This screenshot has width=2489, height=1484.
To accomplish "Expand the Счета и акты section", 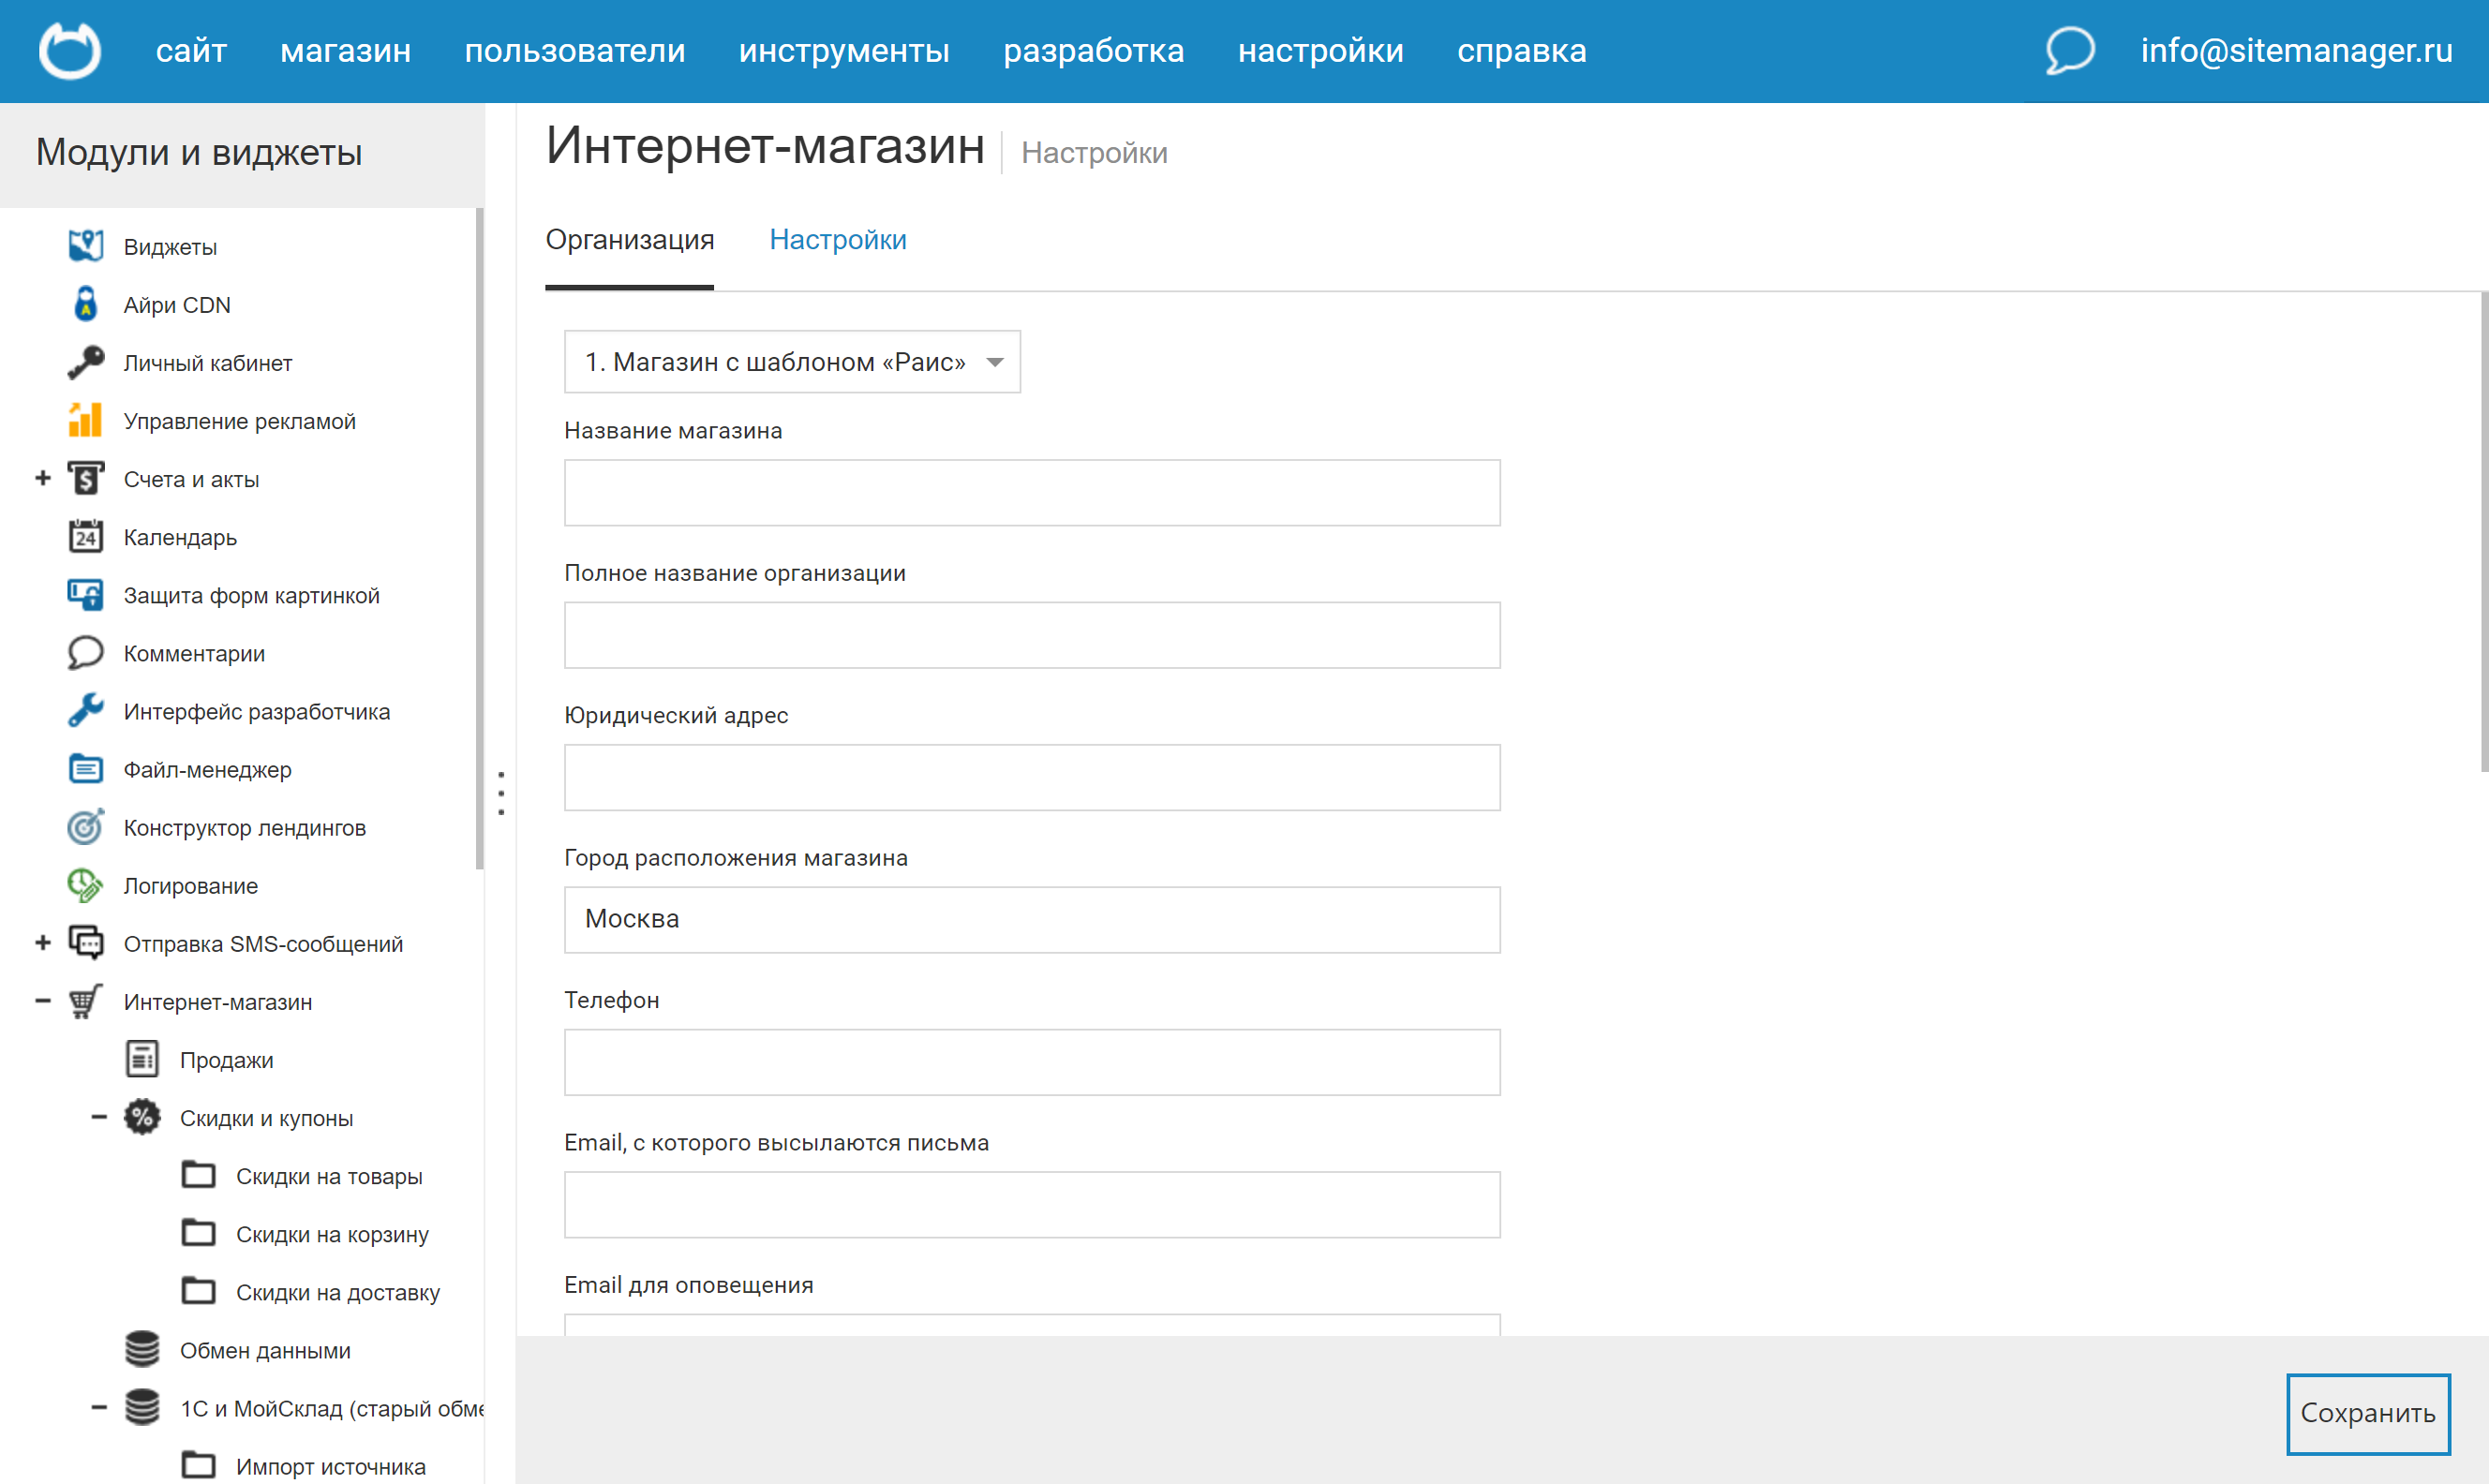I will tap(42, 478).
